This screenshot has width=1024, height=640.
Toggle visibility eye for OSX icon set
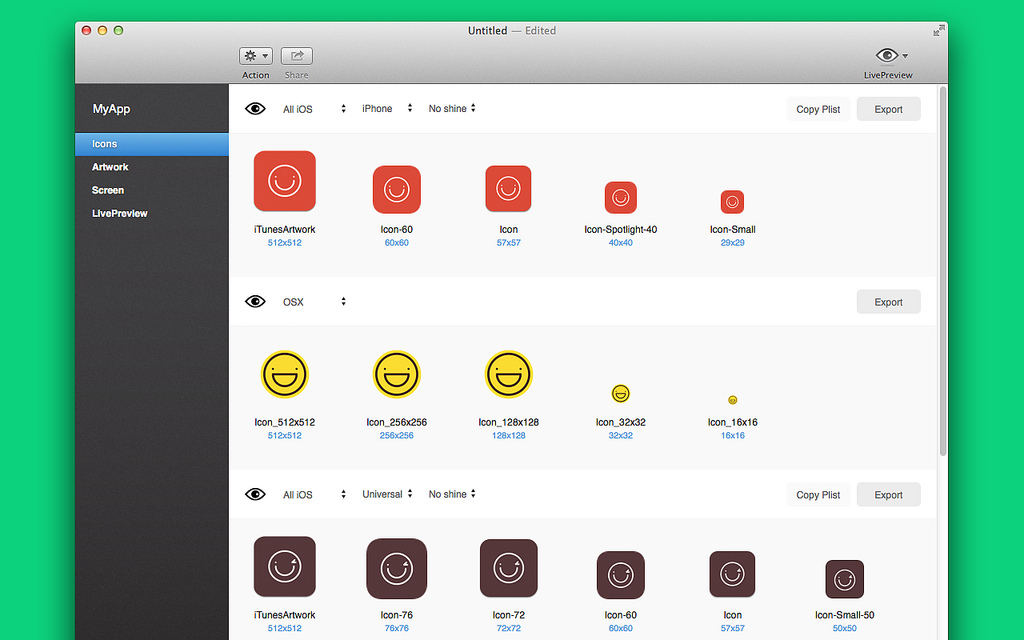(x=255, y=301)
